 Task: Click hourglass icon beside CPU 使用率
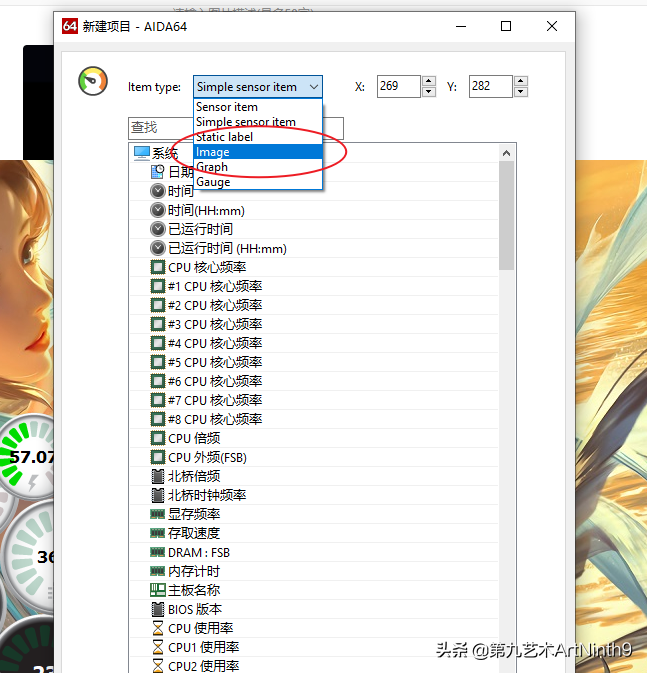(158, 628)
